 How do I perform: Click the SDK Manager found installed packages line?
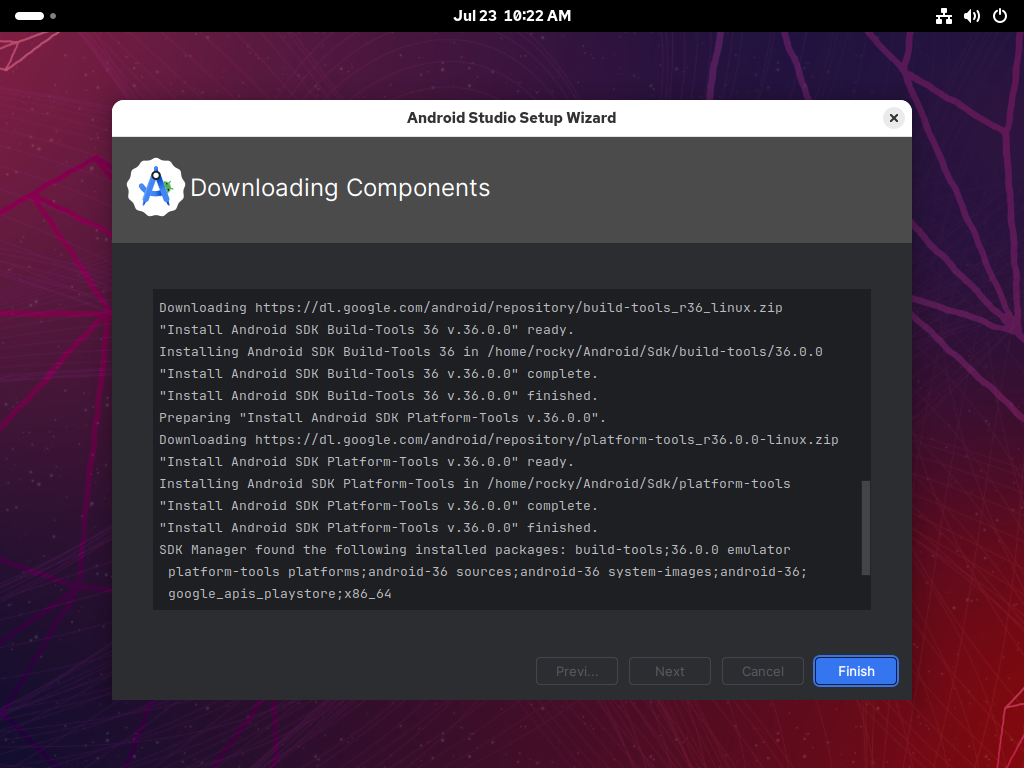[x=475, y=550]
